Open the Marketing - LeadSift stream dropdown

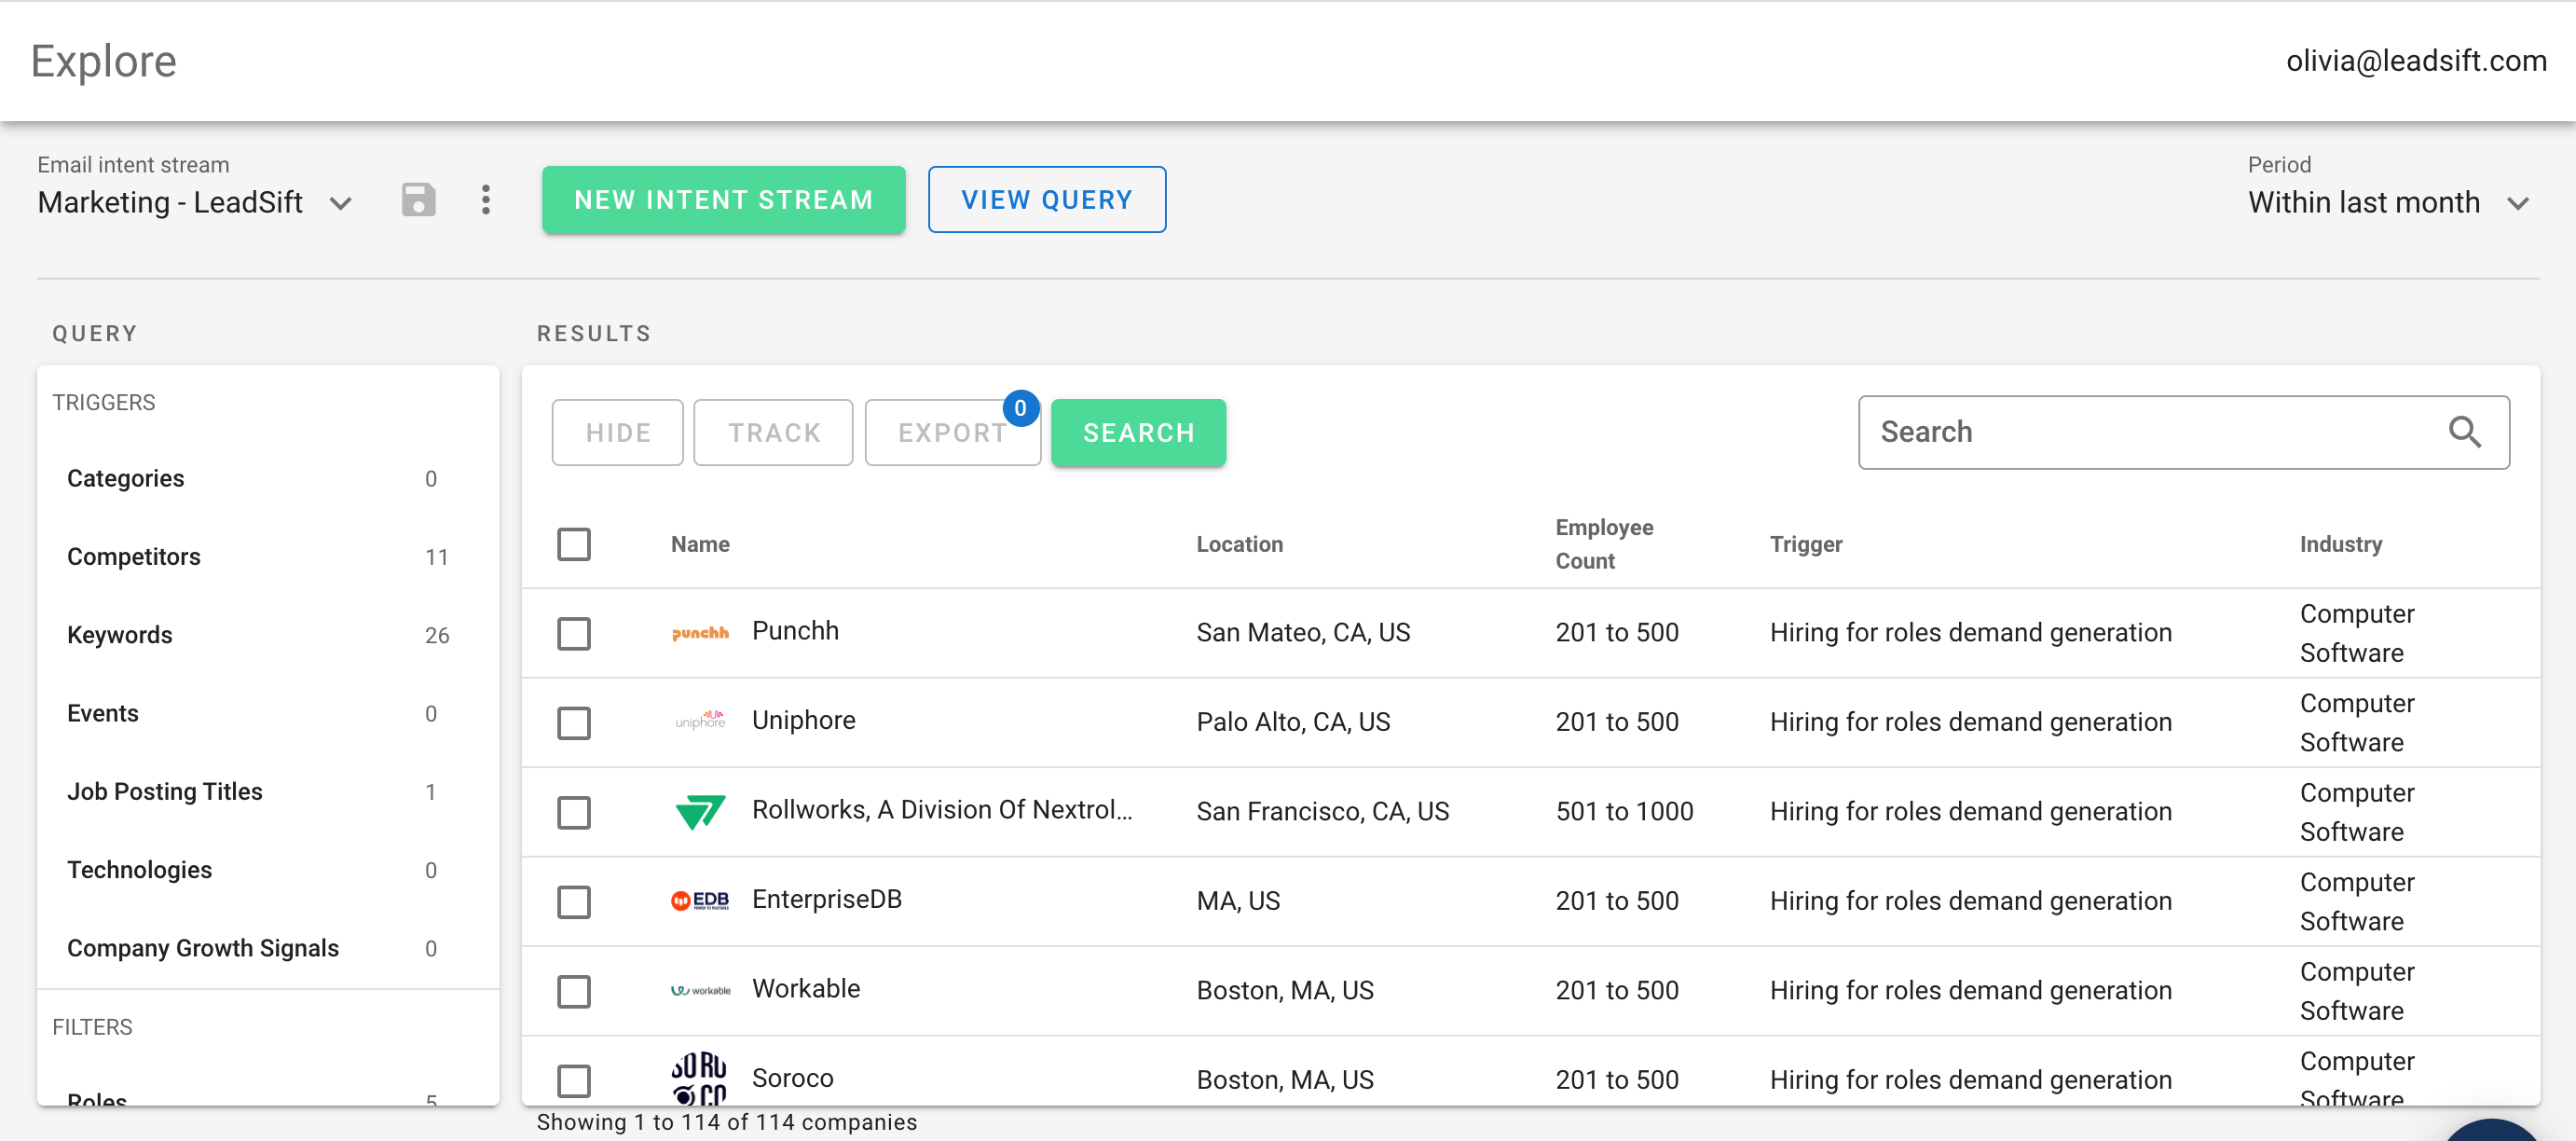[340, 203]
